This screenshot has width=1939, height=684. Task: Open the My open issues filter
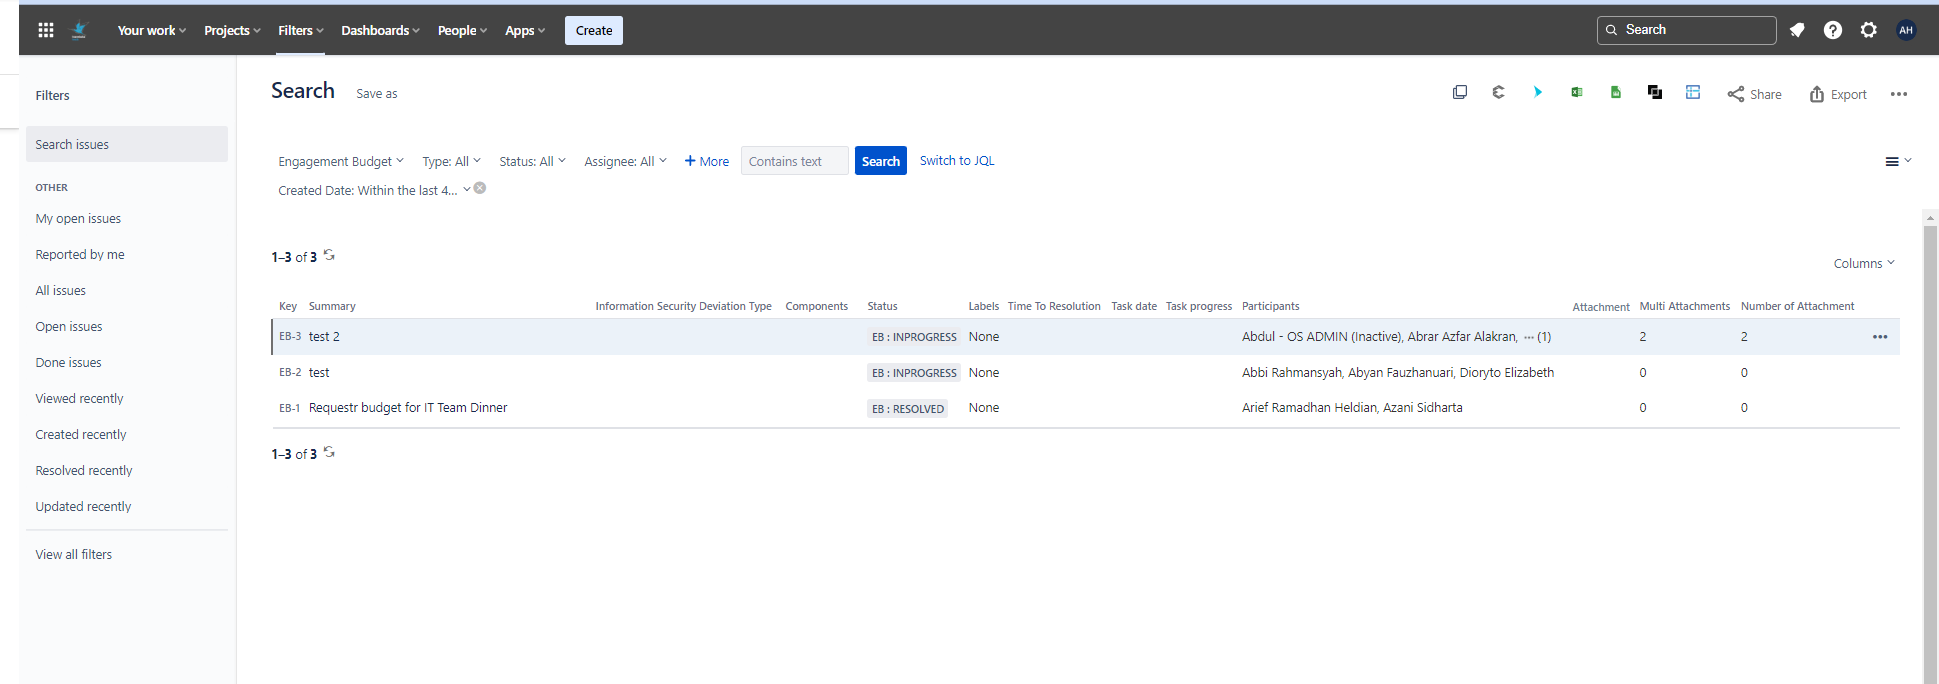[78, 218]
